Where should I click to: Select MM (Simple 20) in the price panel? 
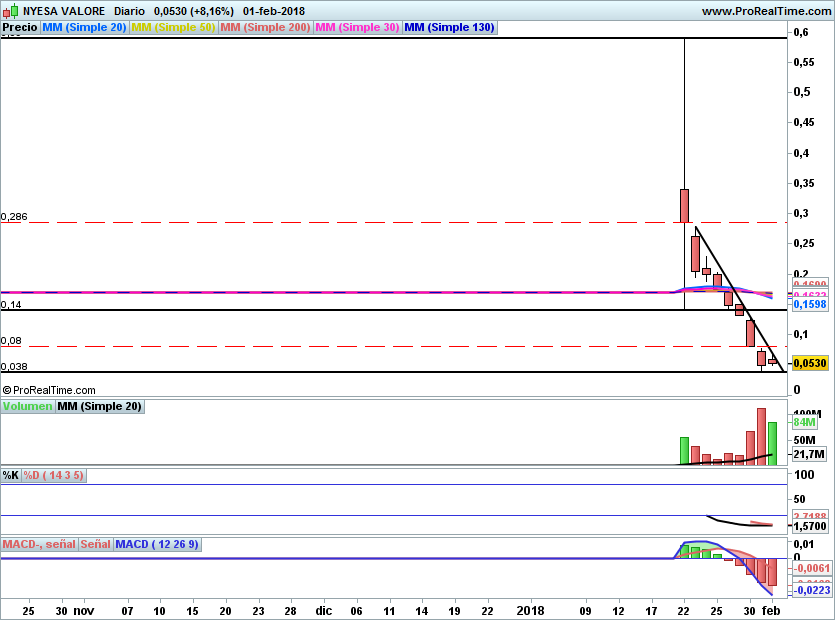point(84,28)
